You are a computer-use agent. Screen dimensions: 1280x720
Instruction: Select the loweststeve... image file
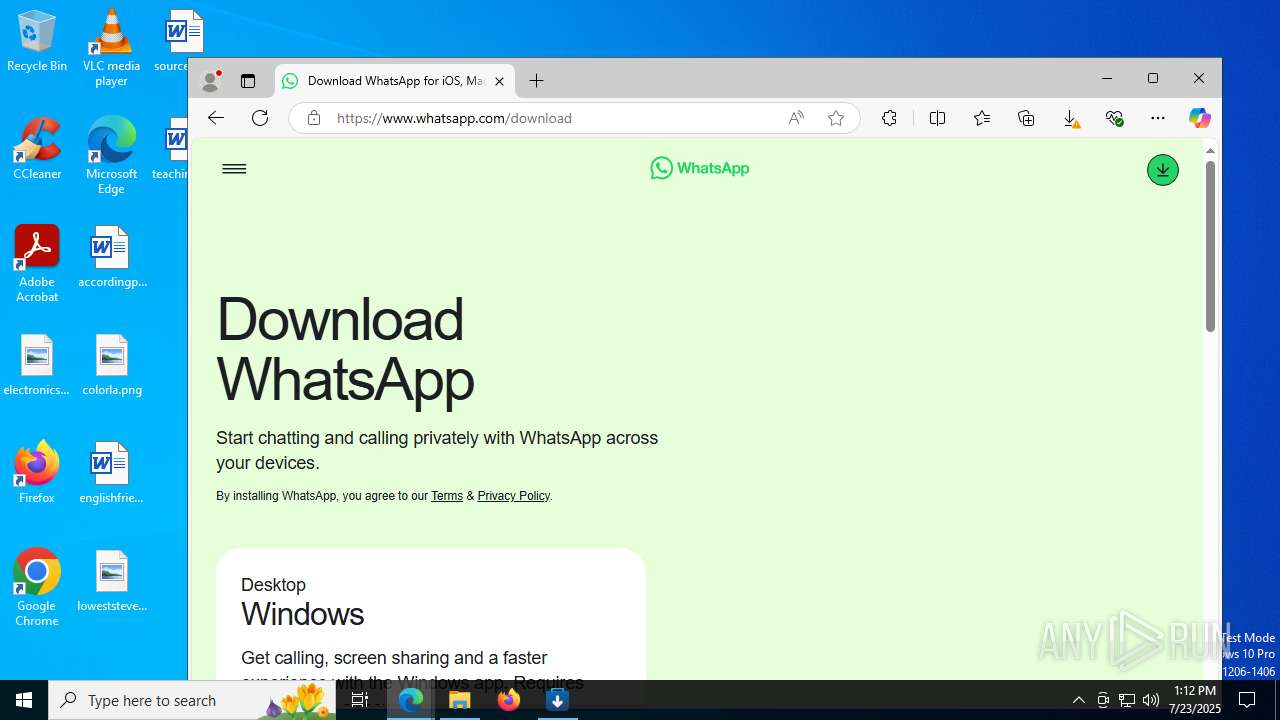click(112, 581)
